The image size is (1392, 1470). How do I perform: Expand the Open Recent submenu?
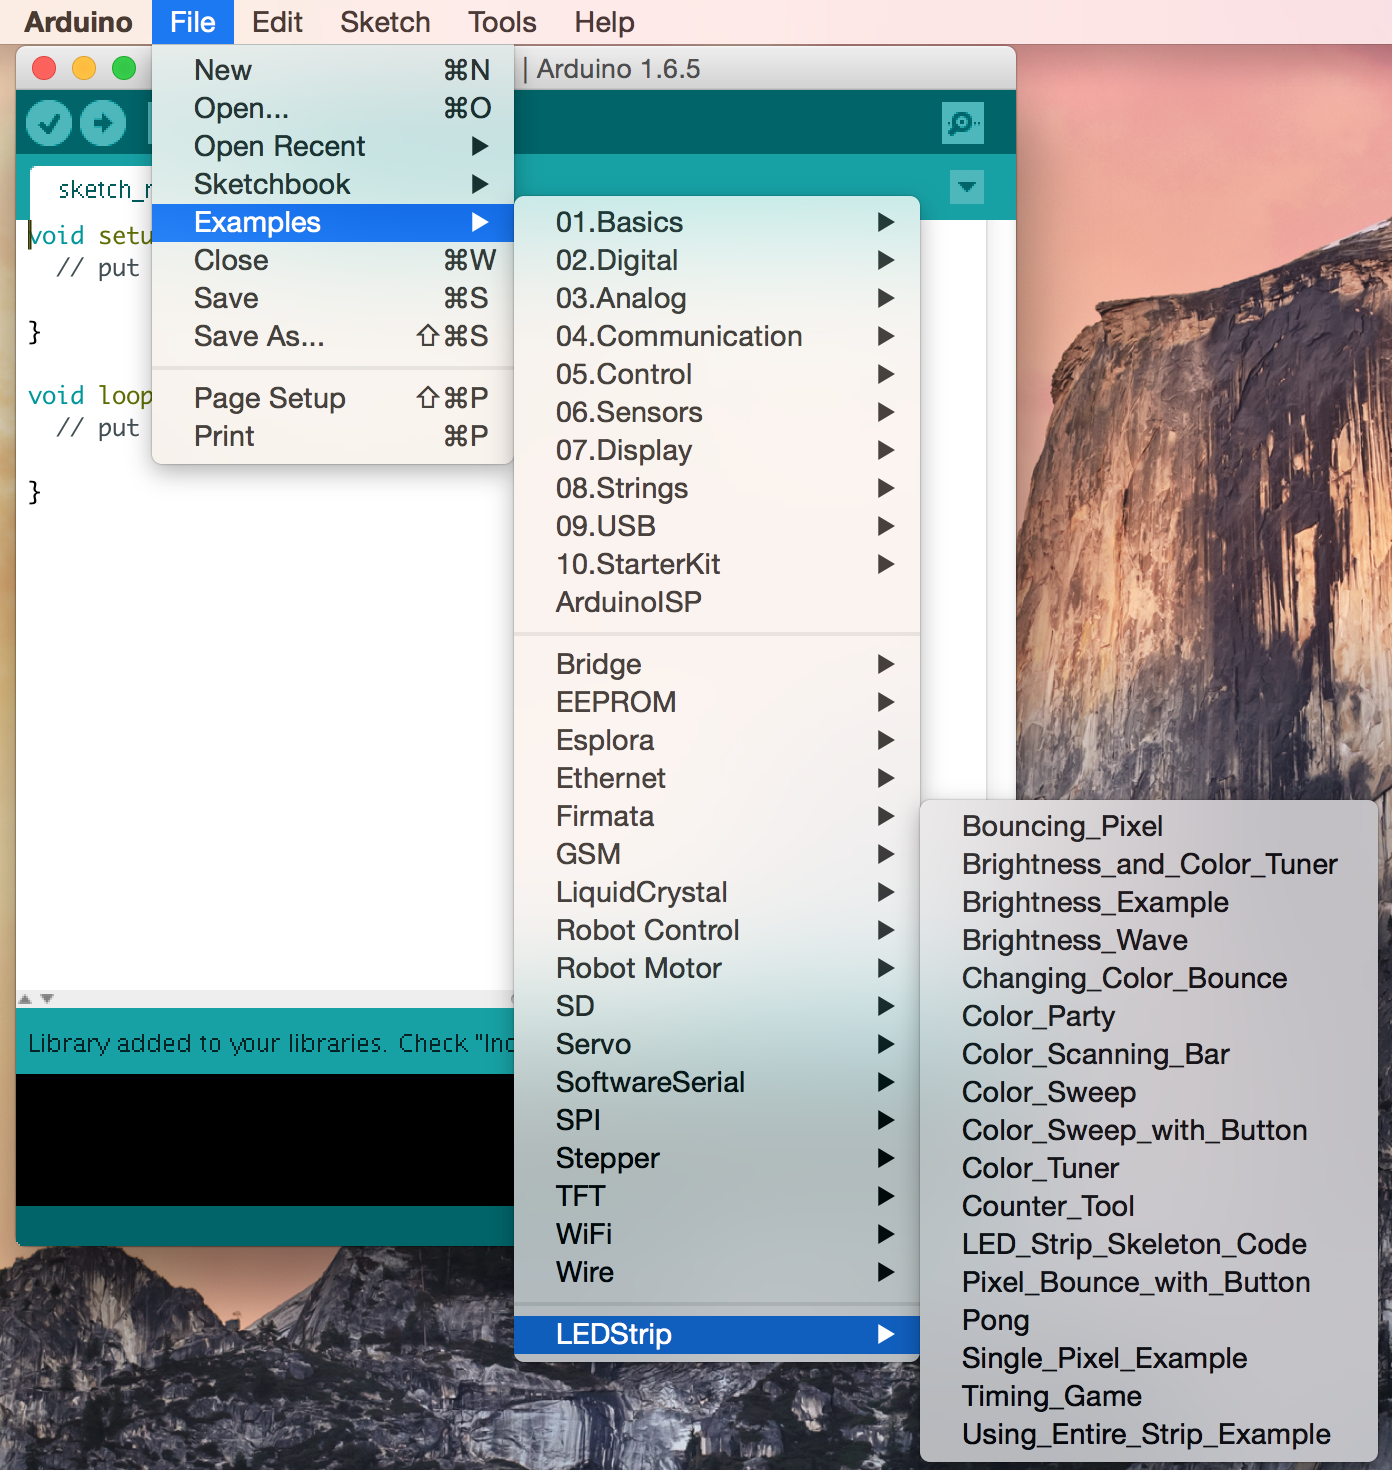333,146
